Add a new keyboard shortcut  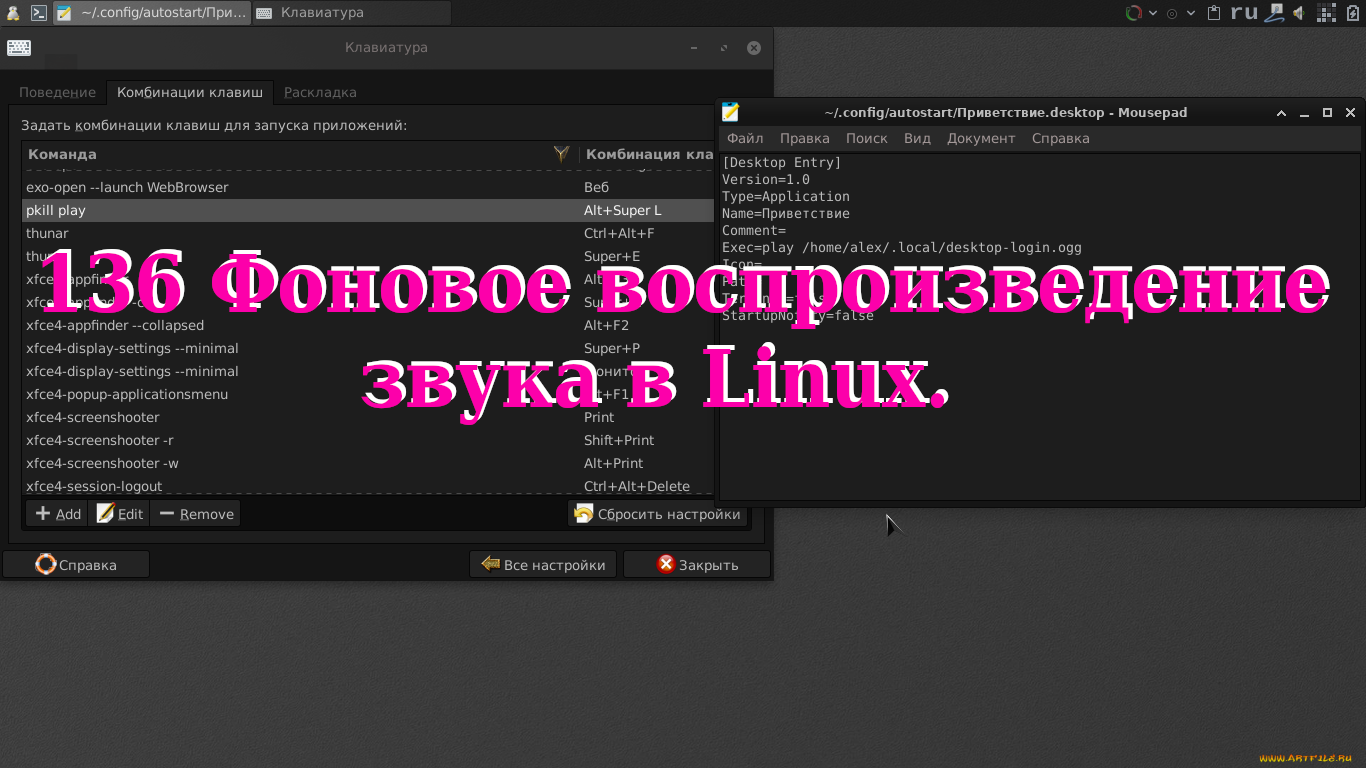tap(57, 514)
